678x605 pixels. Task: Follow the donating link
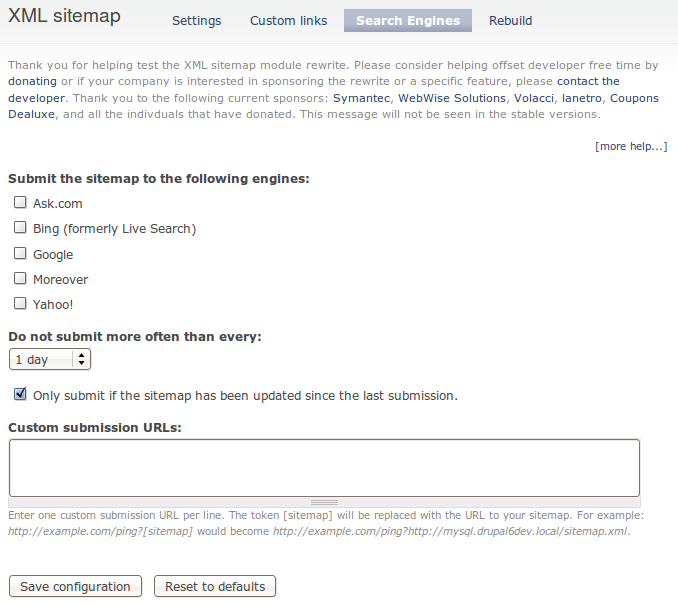point(32,81)
